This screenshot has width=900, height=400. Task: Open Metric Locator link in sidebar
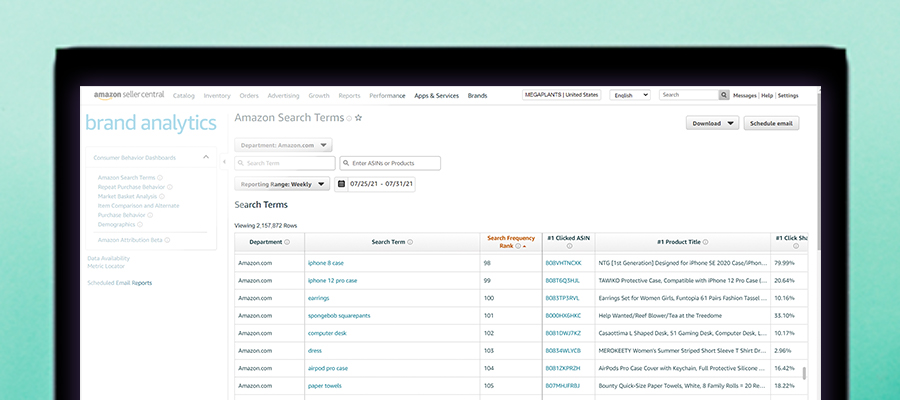(x=106, y=266)
